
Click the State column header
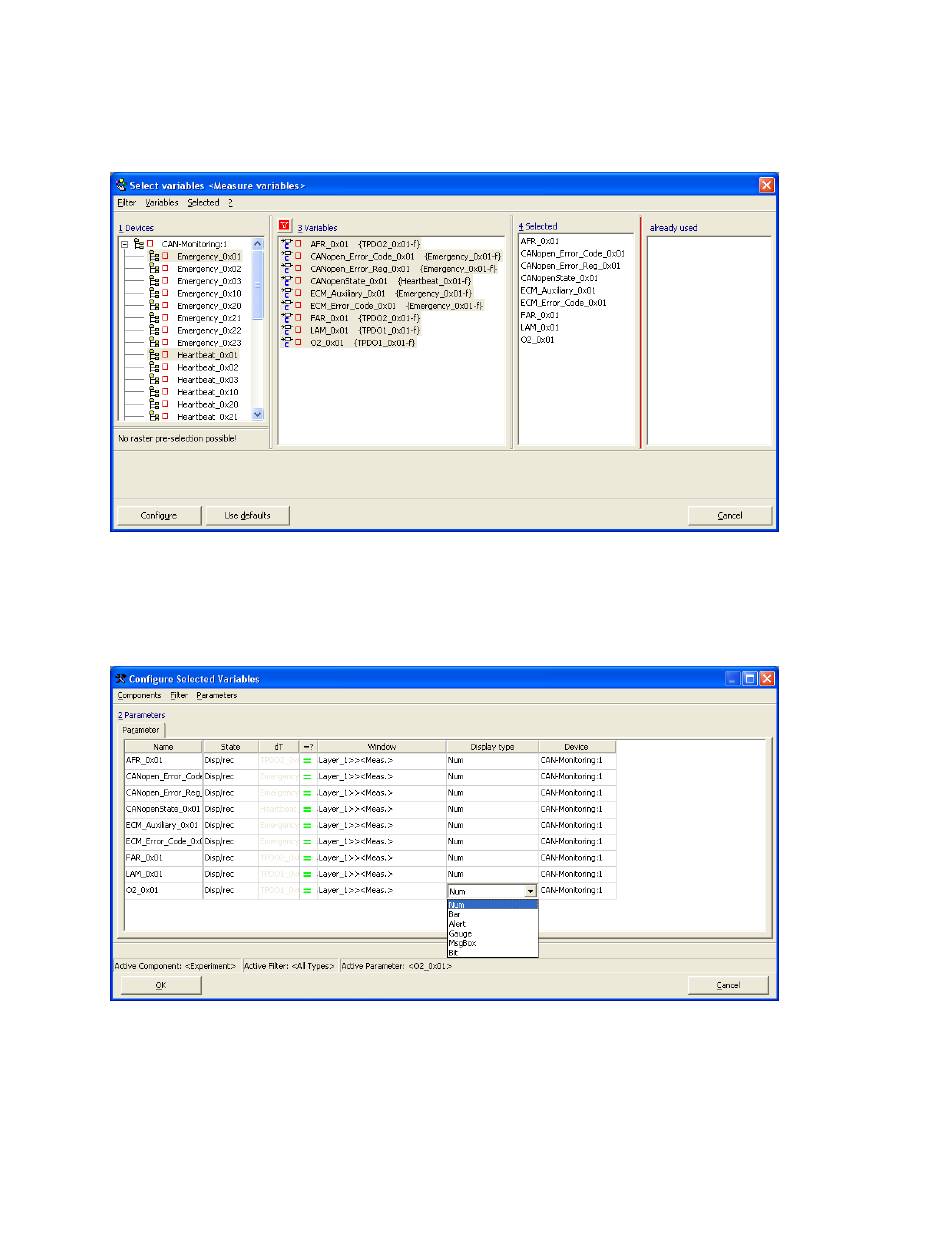tap(230, 746)
